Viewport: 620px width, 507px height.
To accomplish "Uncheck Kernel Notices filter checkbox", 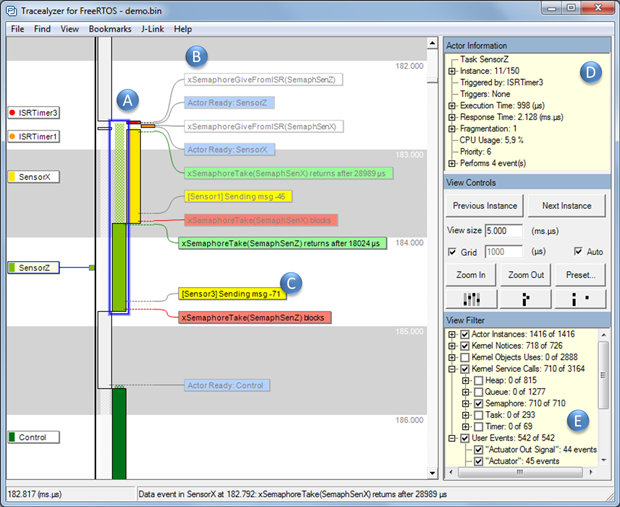I will 465,346.
